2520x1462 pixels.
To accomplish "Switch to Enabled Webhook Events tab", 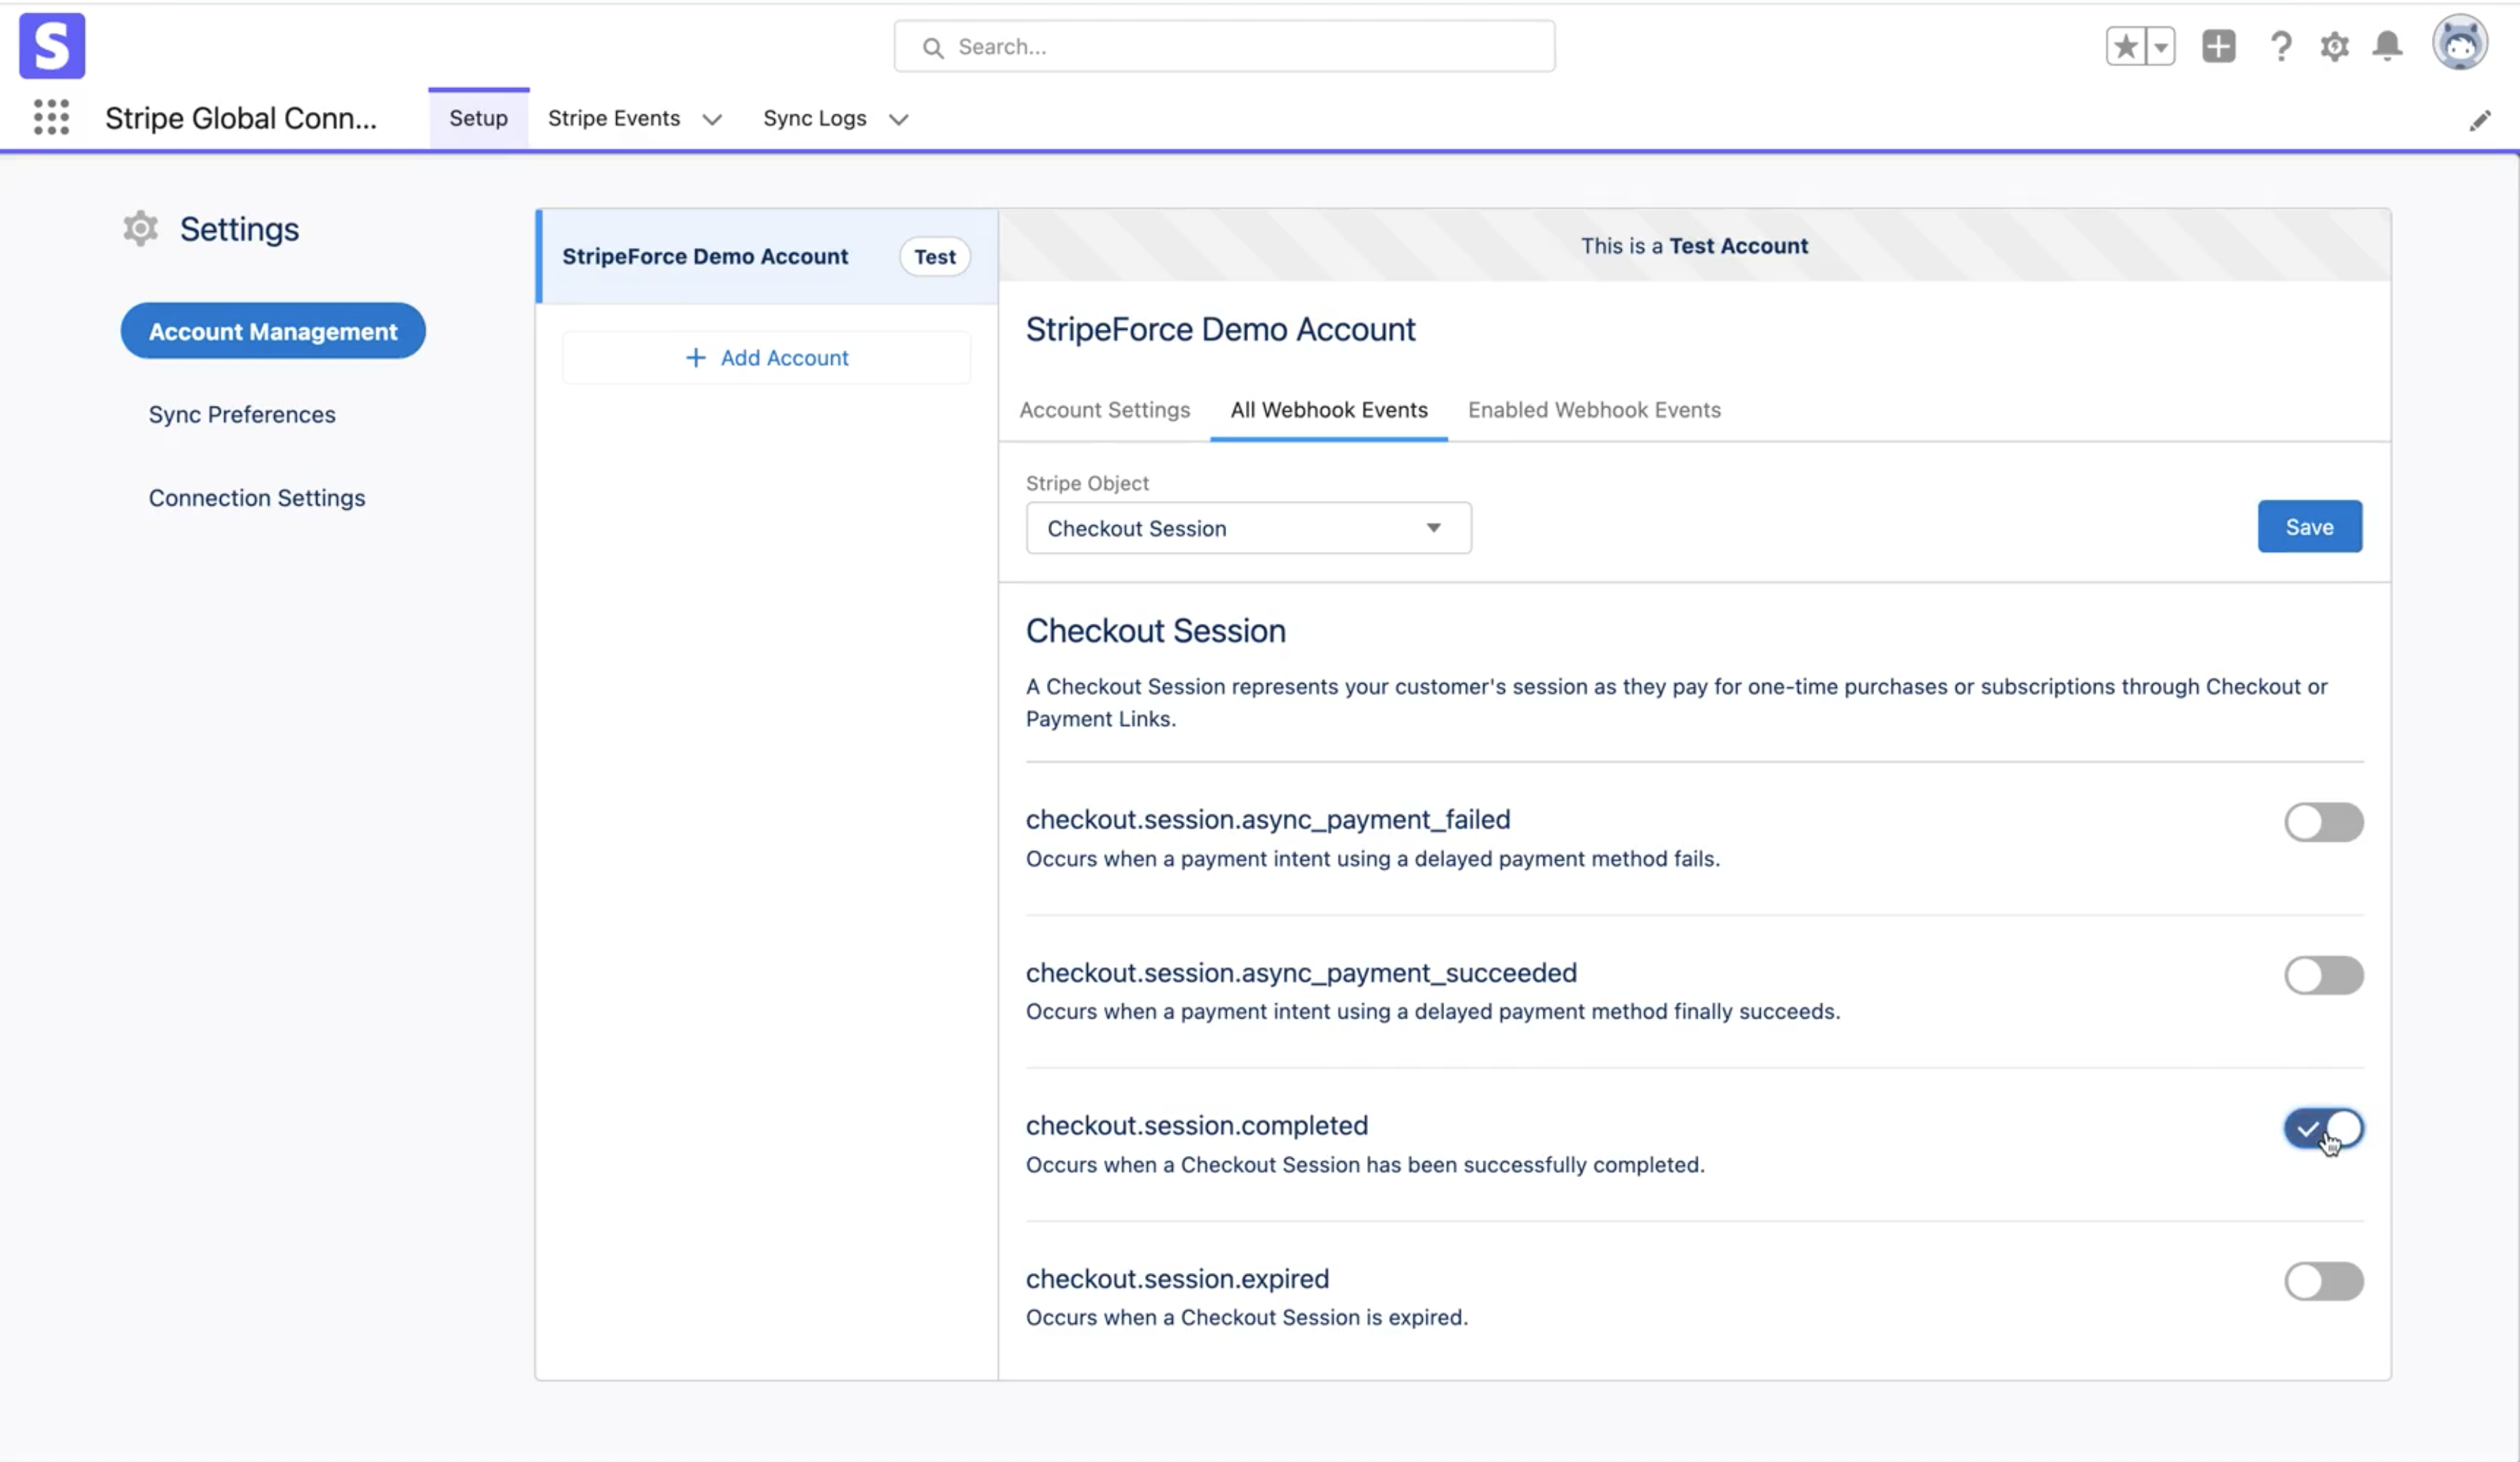I will 1594,410.
